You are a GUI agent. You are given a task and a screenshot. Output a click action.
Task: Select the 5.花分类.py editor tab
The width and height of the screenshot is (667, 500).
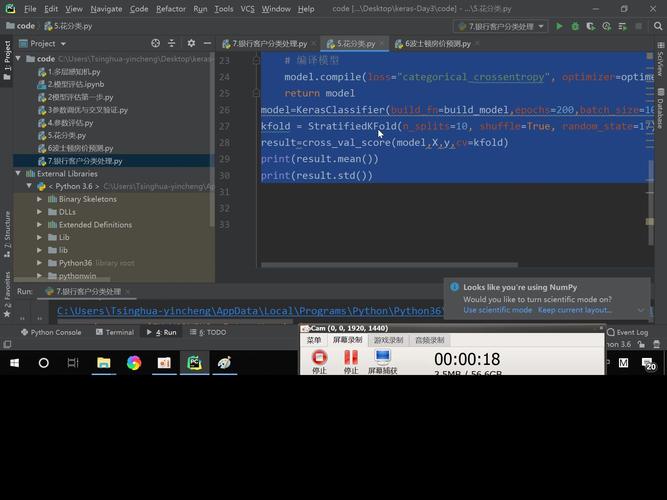pos(355,43)
